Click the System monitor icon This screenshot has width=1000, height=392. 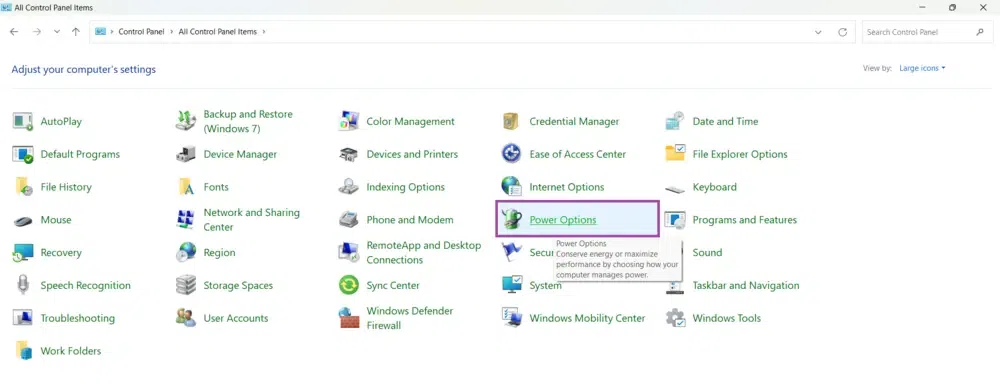point(511,285)
